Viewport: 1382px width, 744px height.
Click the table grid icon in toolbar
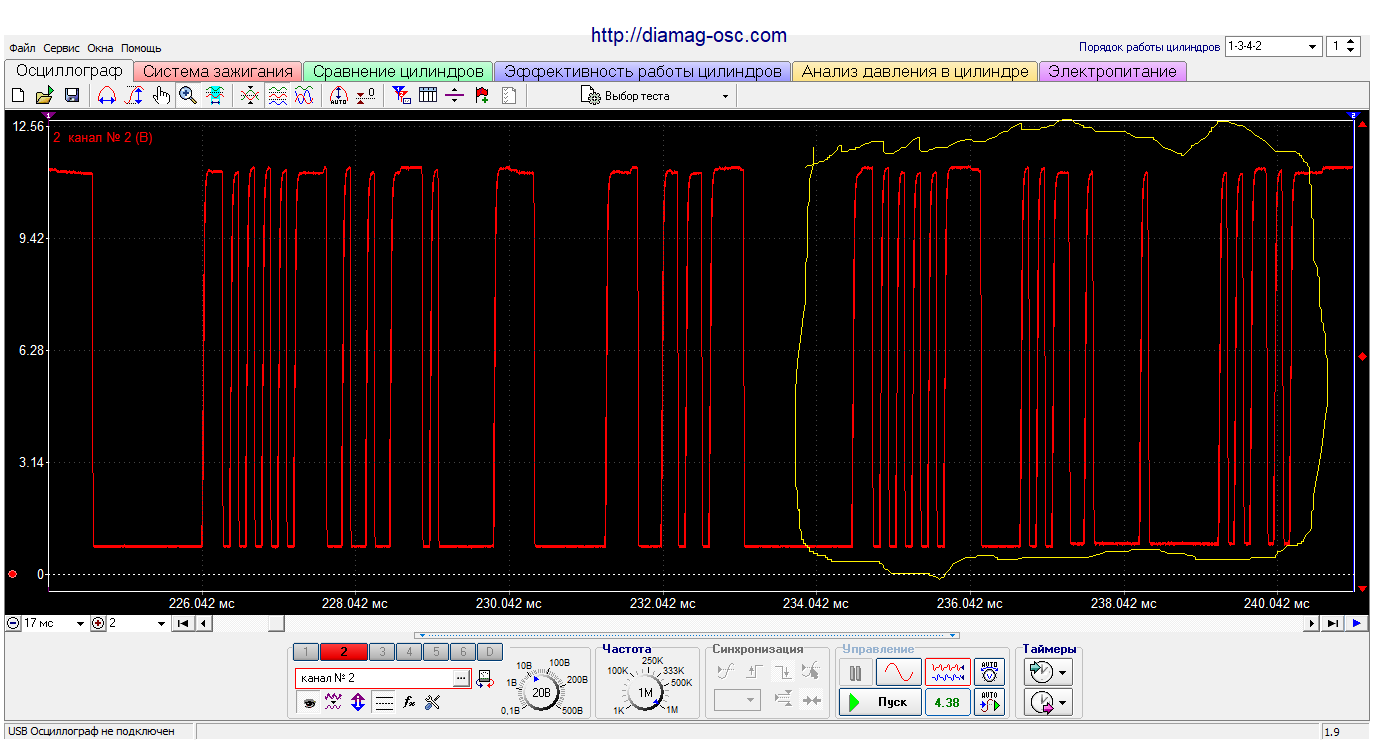click(428, 96)
